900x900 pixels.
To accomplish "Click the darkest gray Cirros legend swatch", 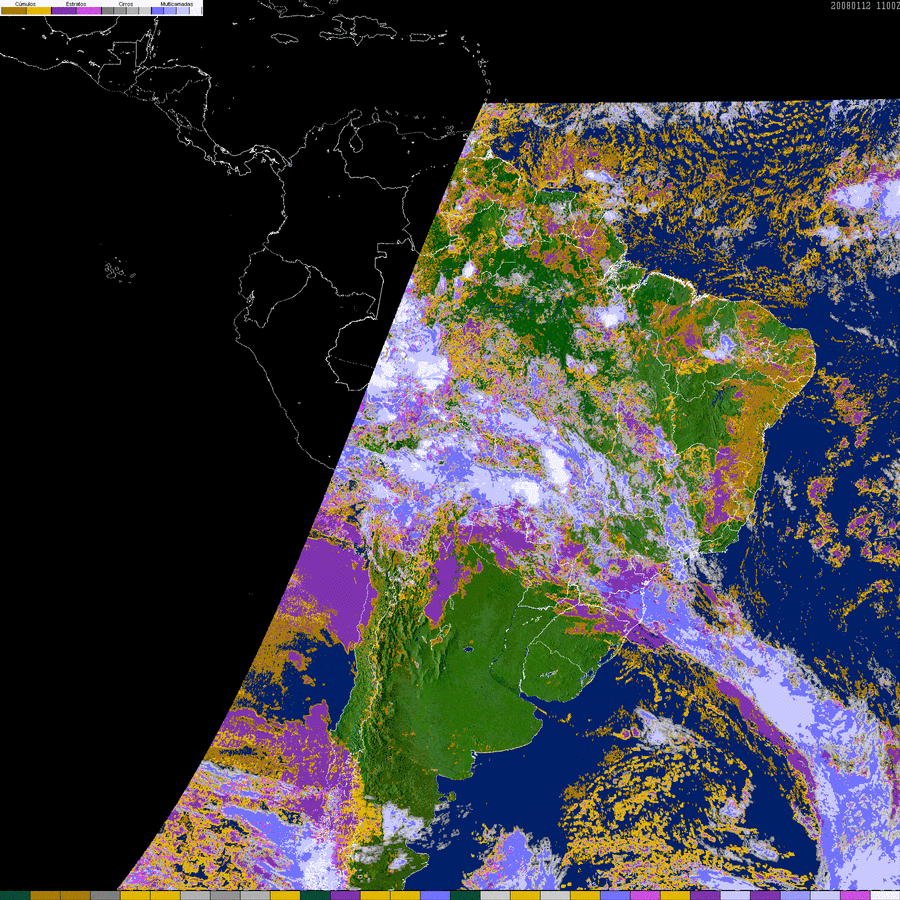I will tap(107, 10).
